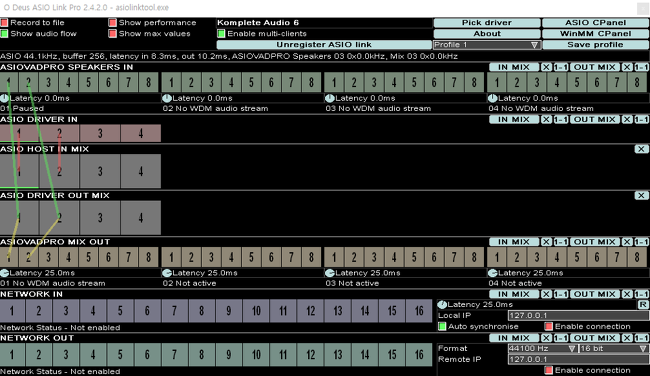The width and height of the screenshot is (650, 376).
Task: Open the ASIO CPanel
Action: pos(595,23)
